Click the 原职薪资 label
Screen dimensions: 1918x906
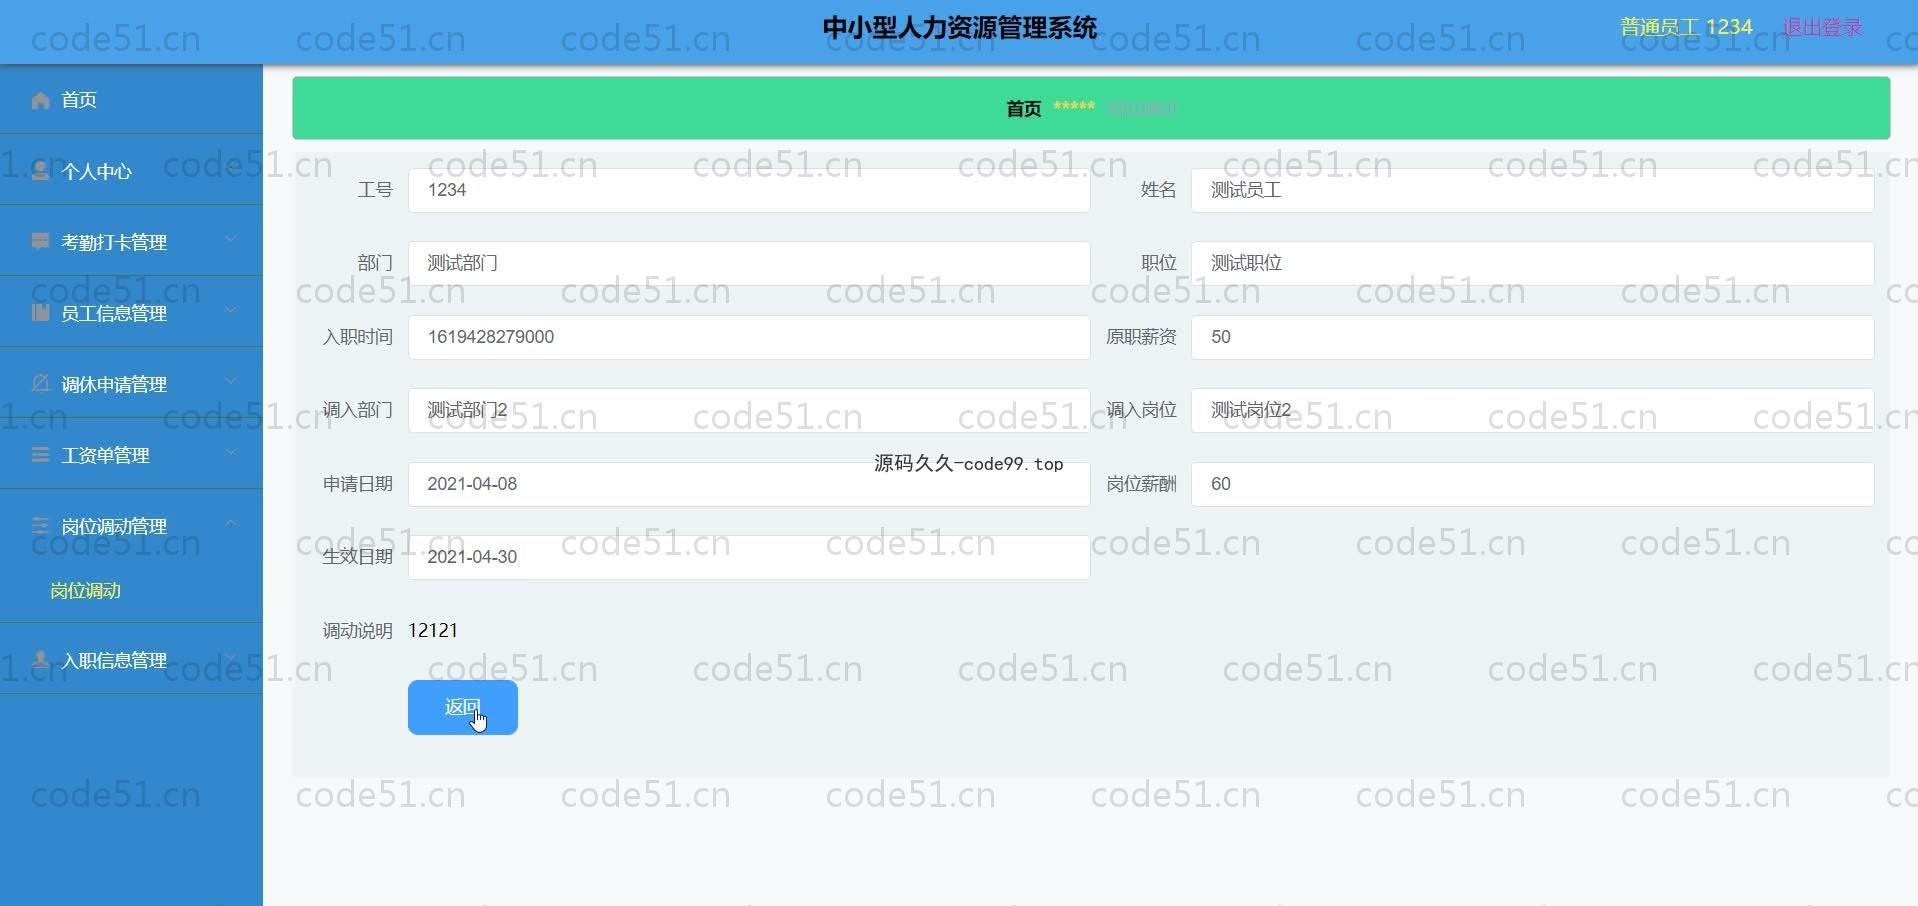coord(1141,337)
